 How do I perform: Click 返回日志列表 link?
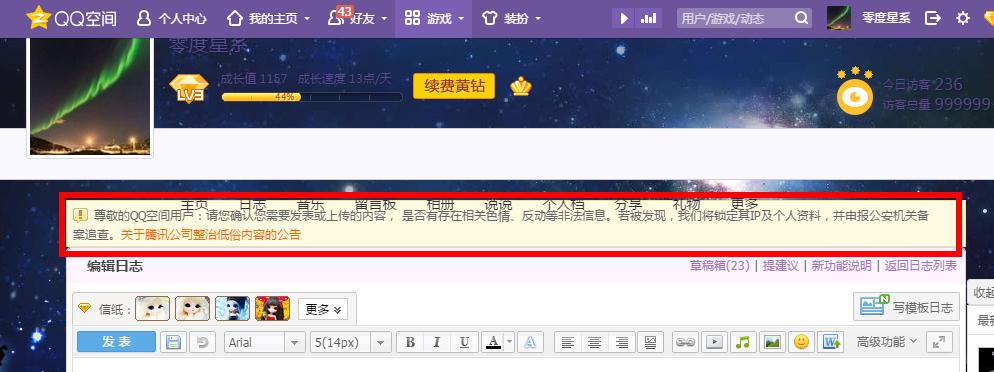pos(920,266)
